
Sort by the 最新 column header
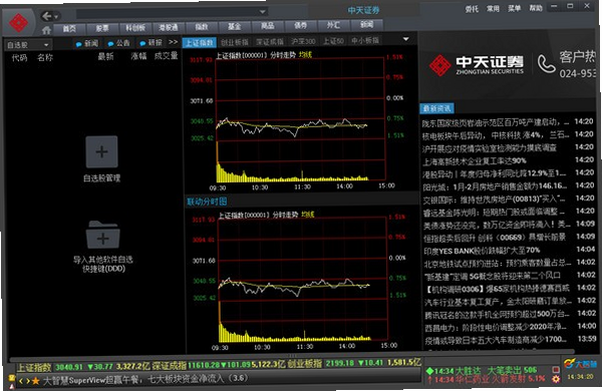tap(106, 57)
